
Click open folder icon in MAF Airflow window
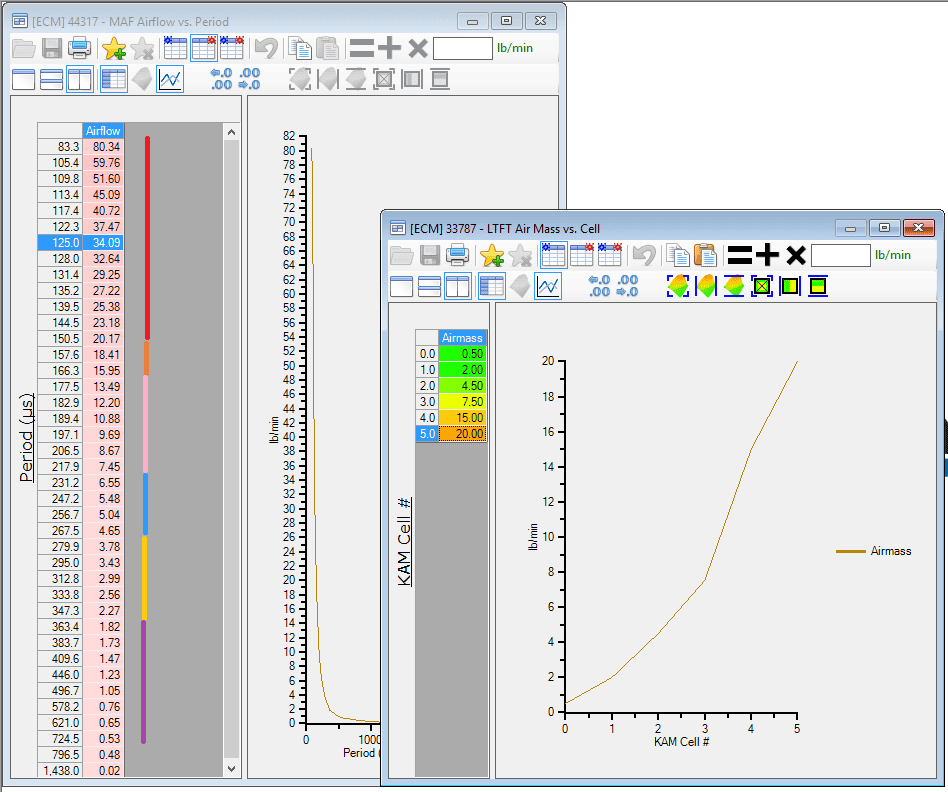coord(24,48)
